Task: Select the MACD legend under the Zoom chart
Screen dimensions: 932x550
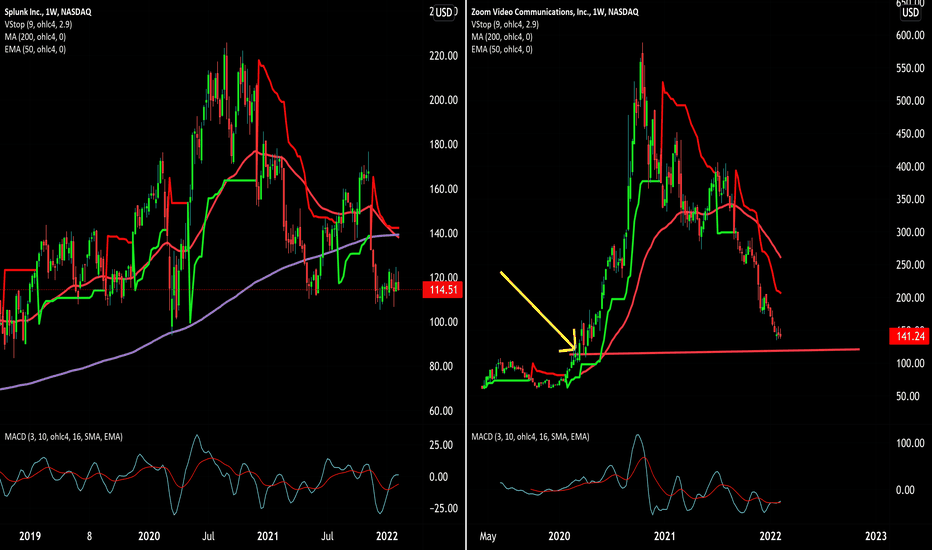Action: 530,437
